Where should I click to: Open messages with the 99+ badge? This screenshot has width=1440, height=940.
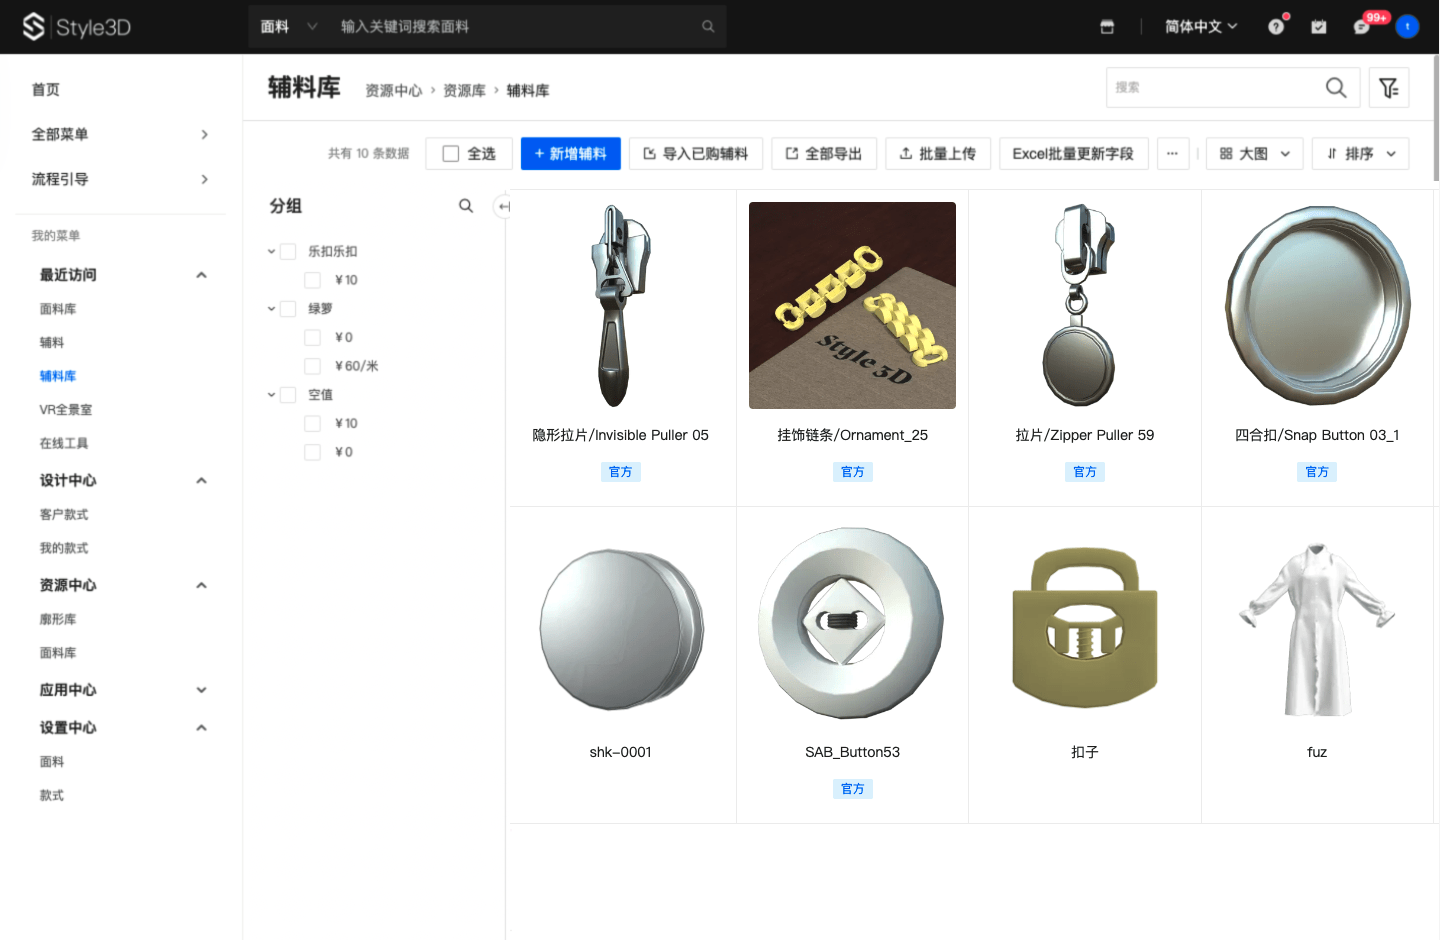tap(1362, 27)
